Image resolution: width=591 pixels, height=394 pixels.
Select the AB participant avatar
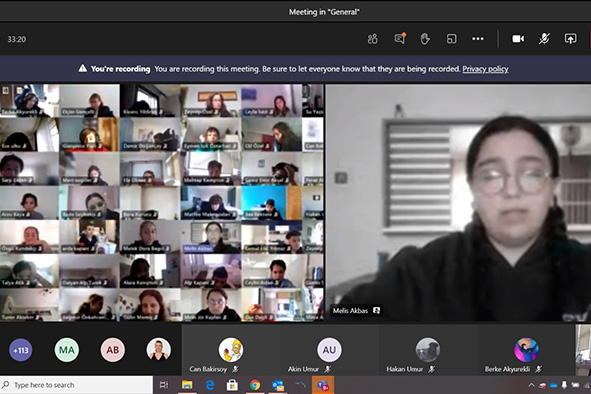[x=113, y=350]
